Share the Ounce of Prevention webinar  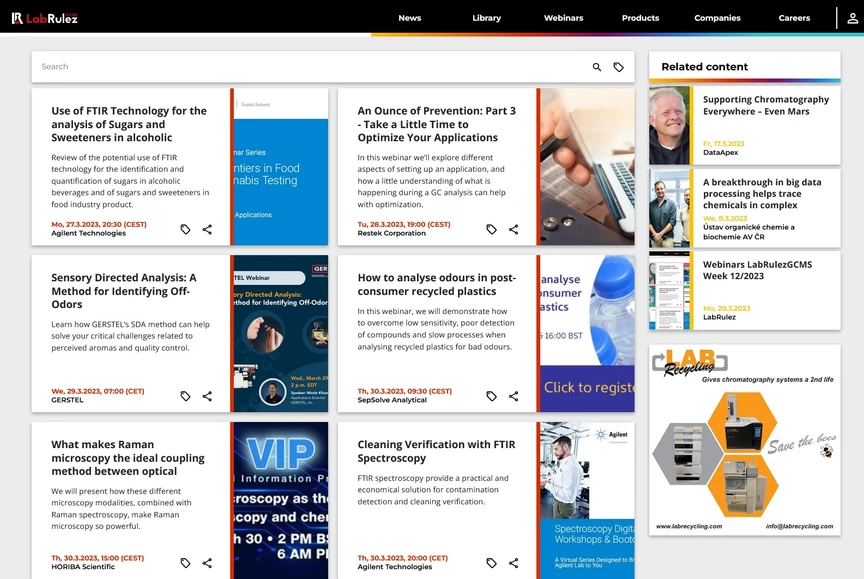click(514, 229)
